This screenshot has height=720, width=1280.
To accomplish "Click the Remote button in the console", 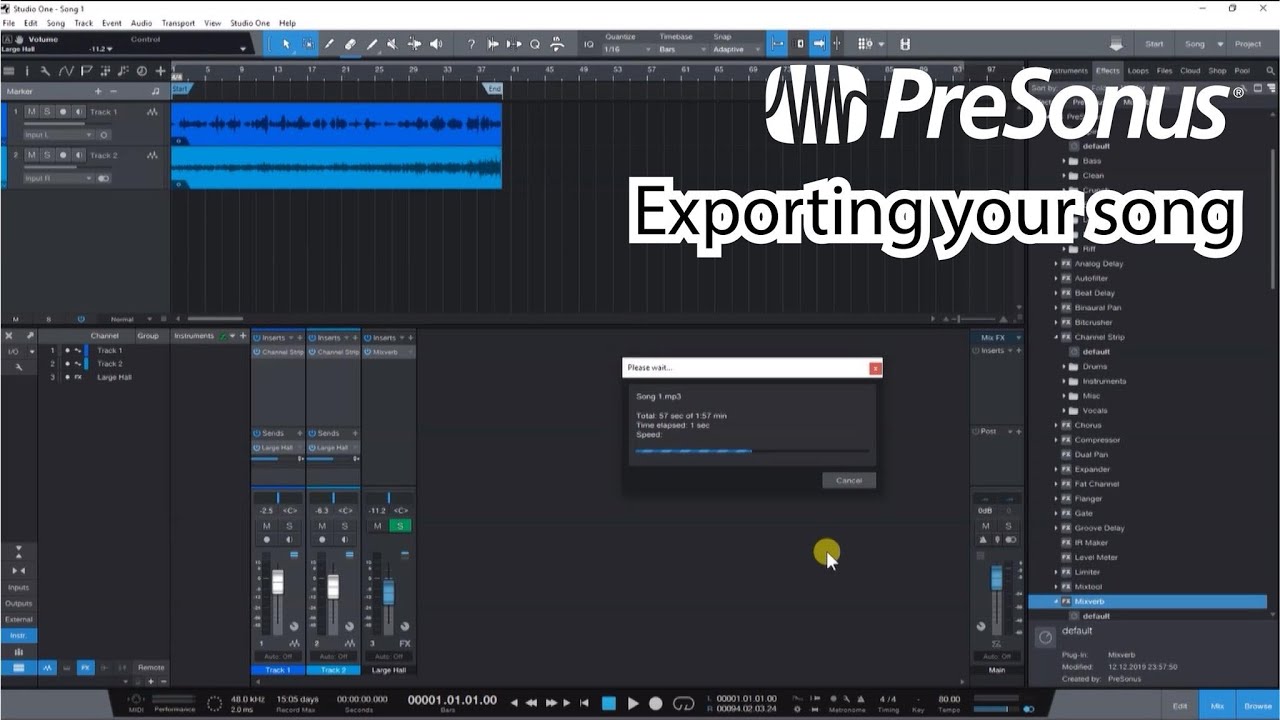I will [151, 667].
